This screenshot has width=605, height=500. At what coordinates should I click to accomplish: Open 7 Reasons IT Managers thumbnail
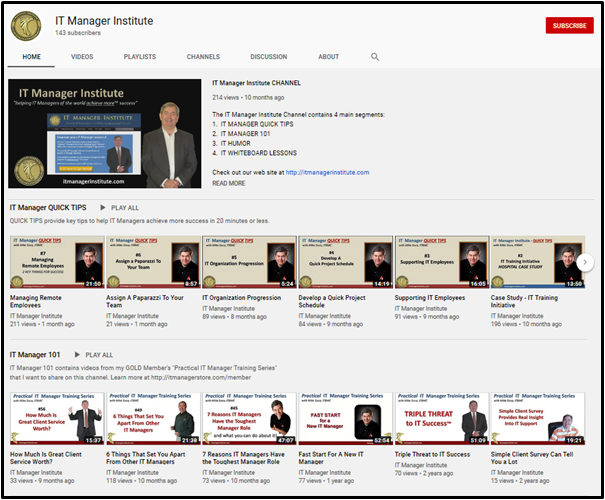[249, 419]
